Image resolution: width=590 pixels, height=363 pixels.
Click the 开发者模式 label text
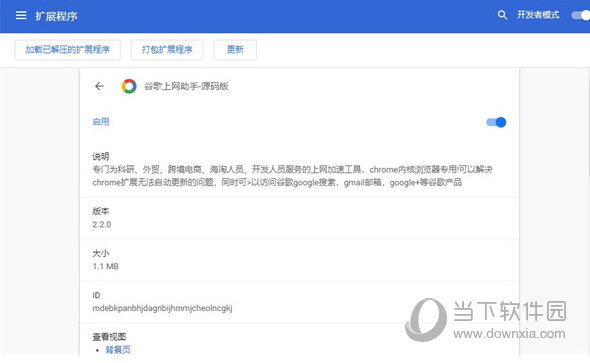(538, 15)
